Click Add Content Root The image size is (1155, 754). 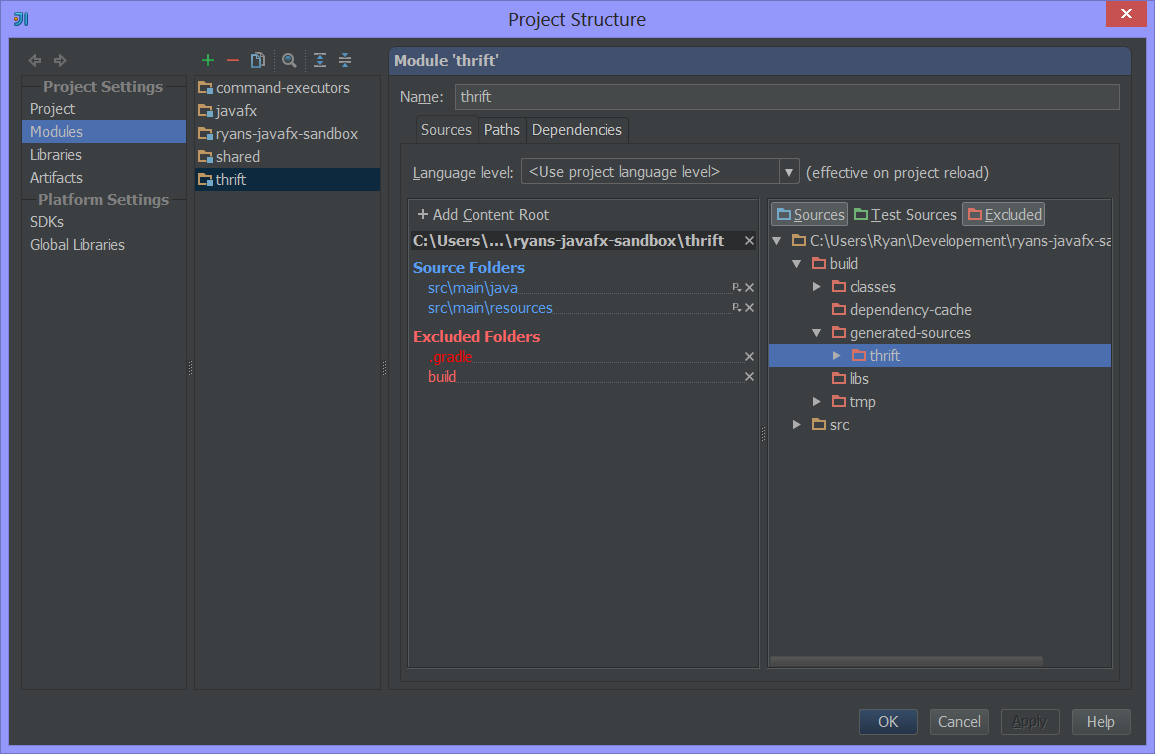pyautogui.click(x=483, y=214)
